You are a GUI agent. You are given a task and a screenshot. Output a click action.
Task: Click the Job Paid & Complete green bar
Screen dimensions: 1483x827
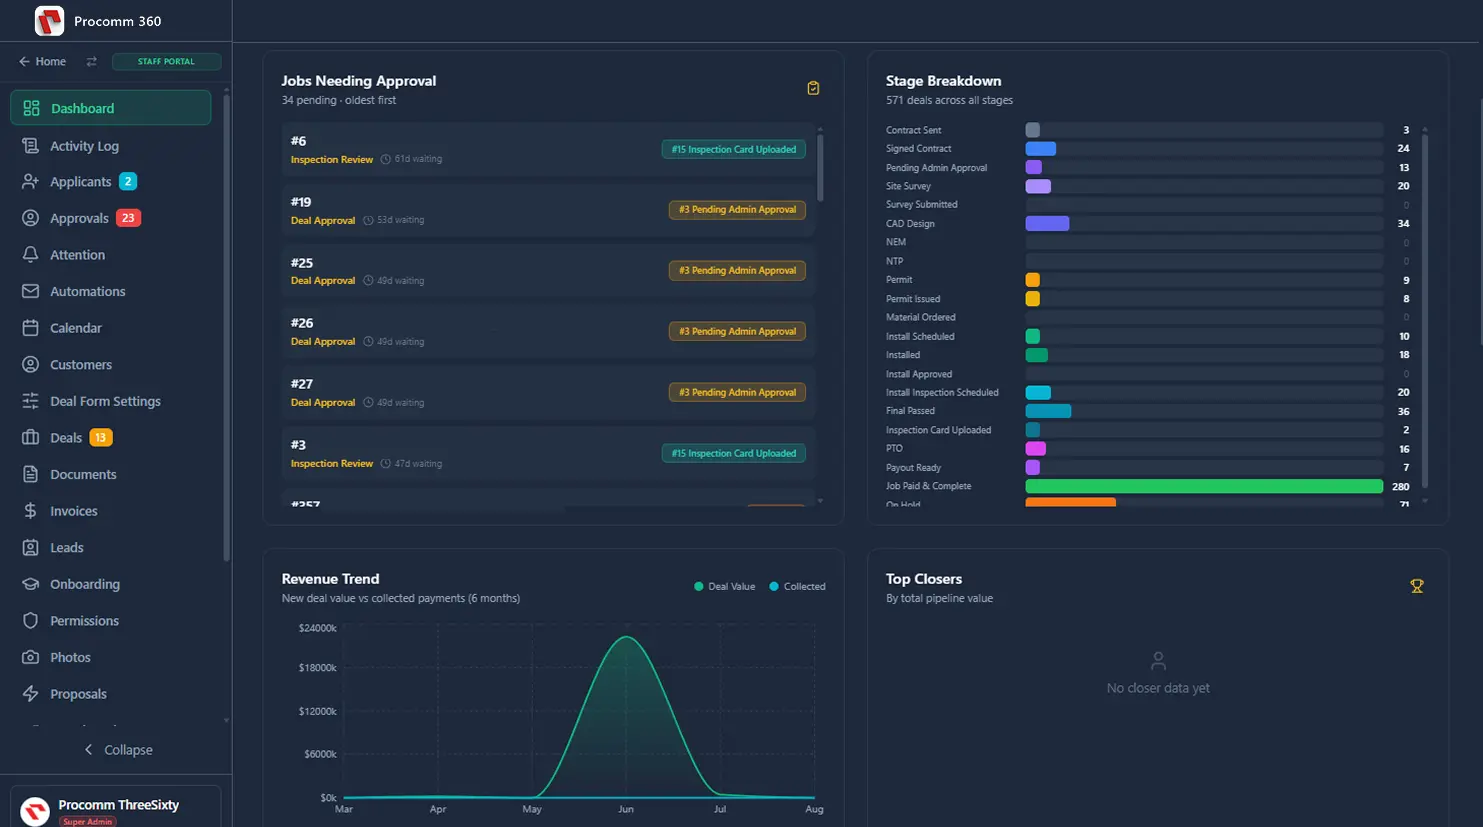coord(1204,486)
